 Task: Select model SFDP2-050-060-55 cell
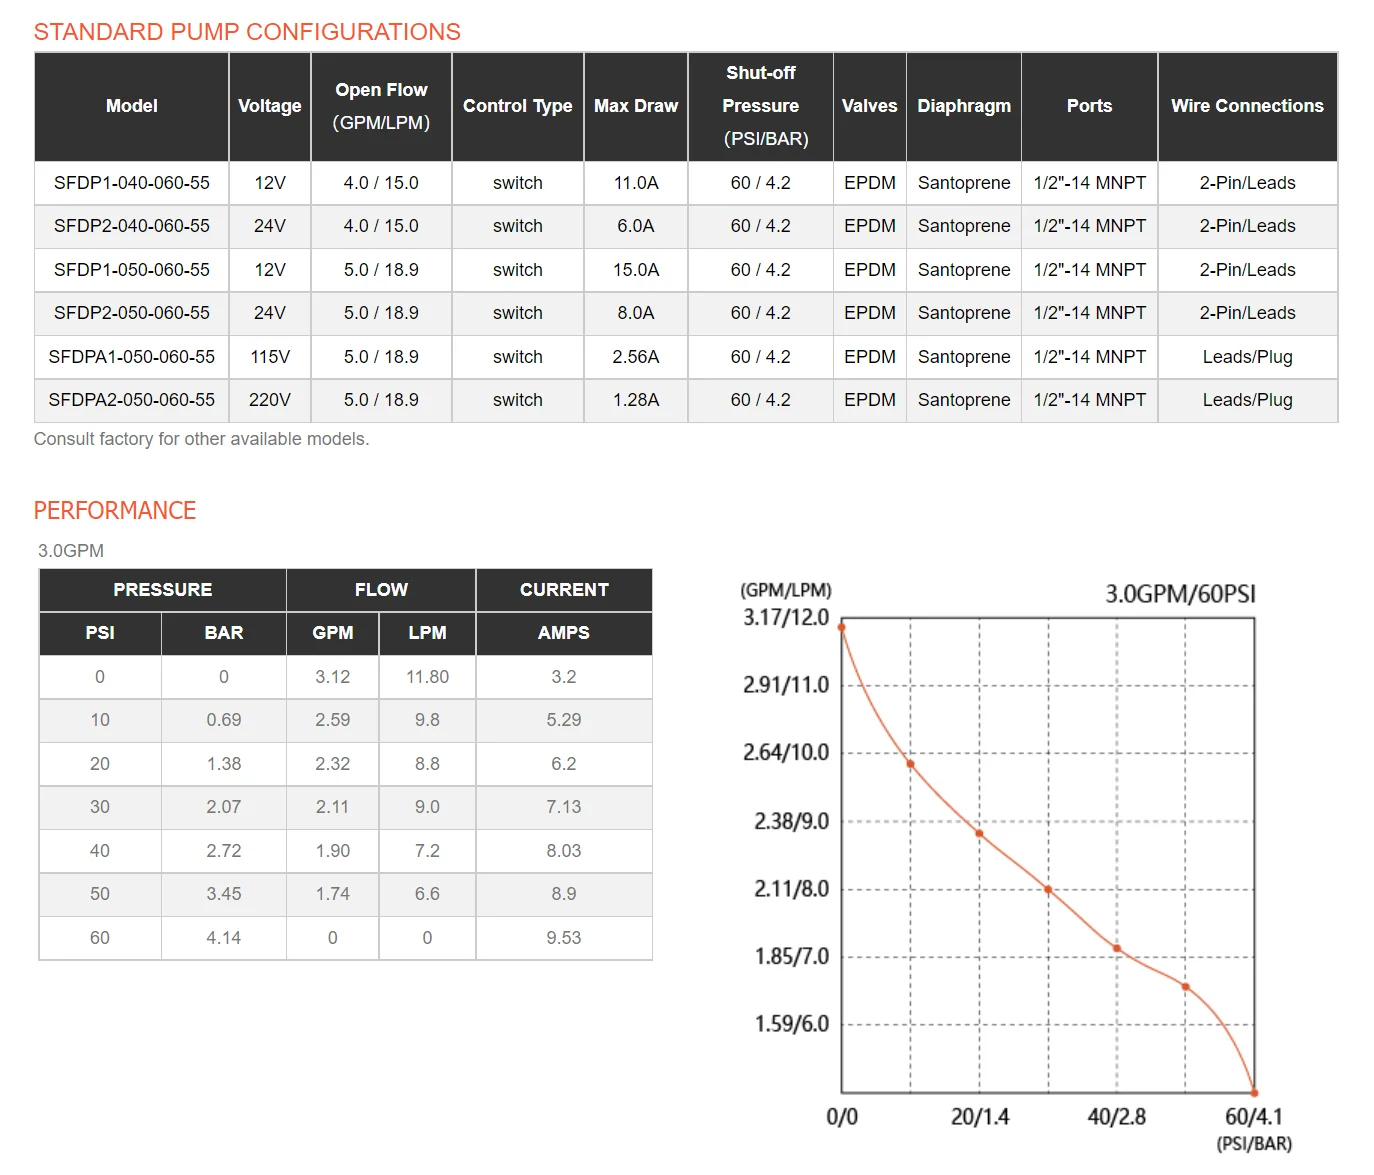click(x=132, y=313)
